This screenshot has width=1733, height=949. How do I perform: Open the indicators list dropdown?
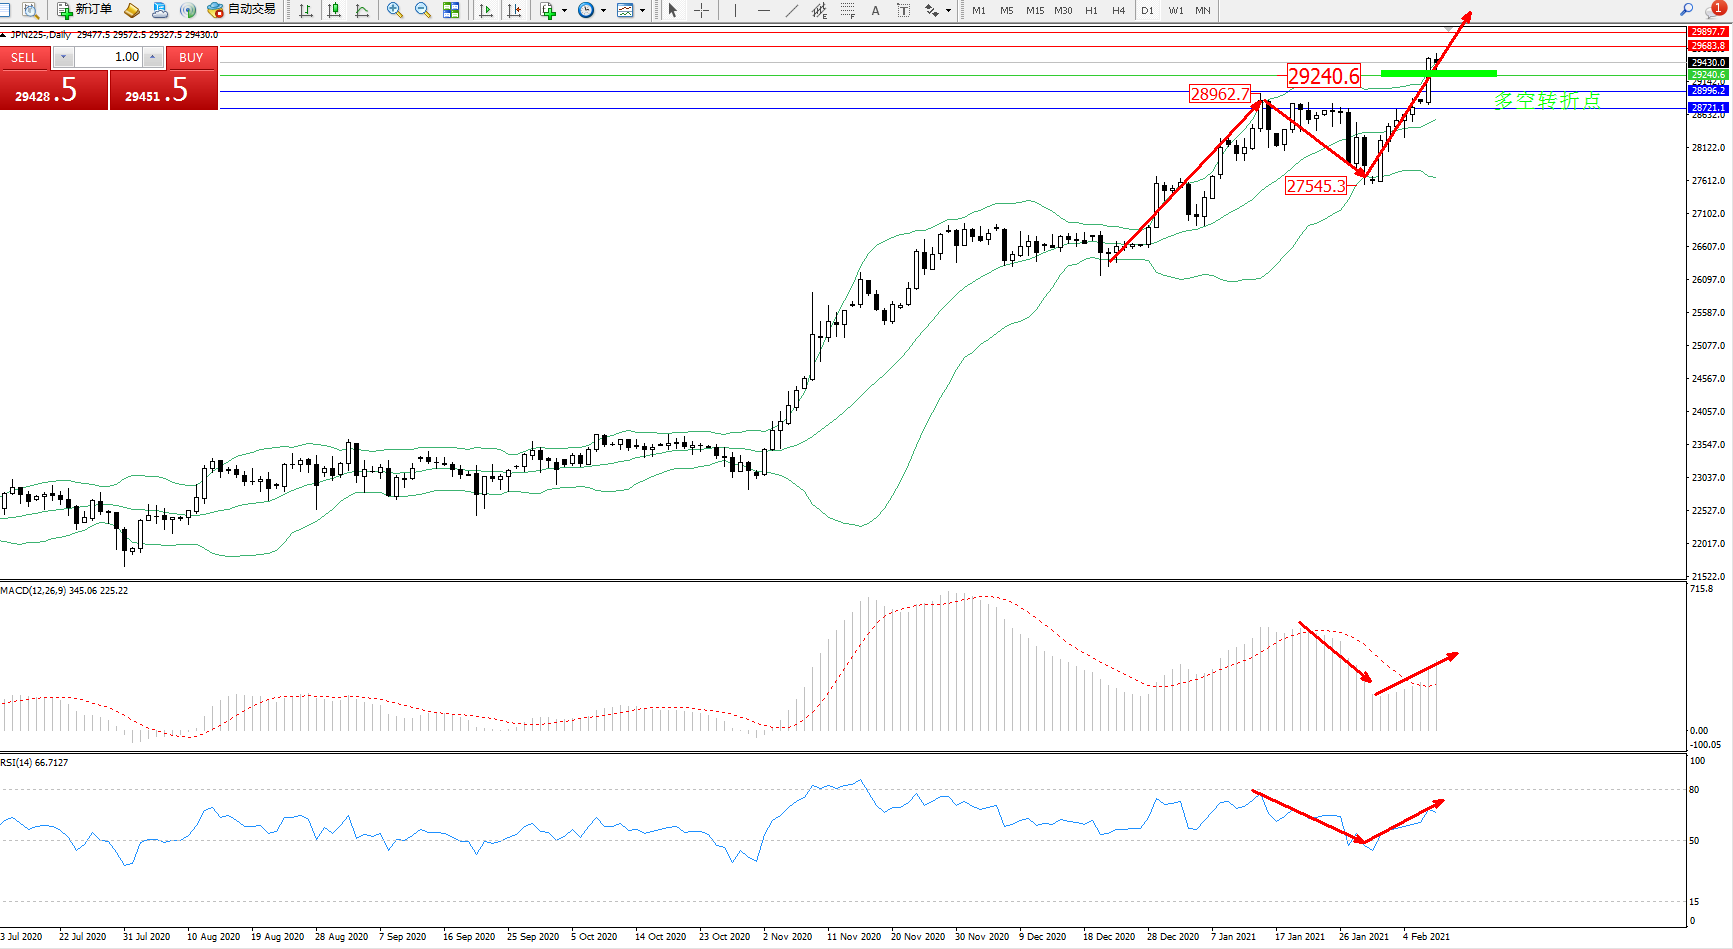pos(564,10)
